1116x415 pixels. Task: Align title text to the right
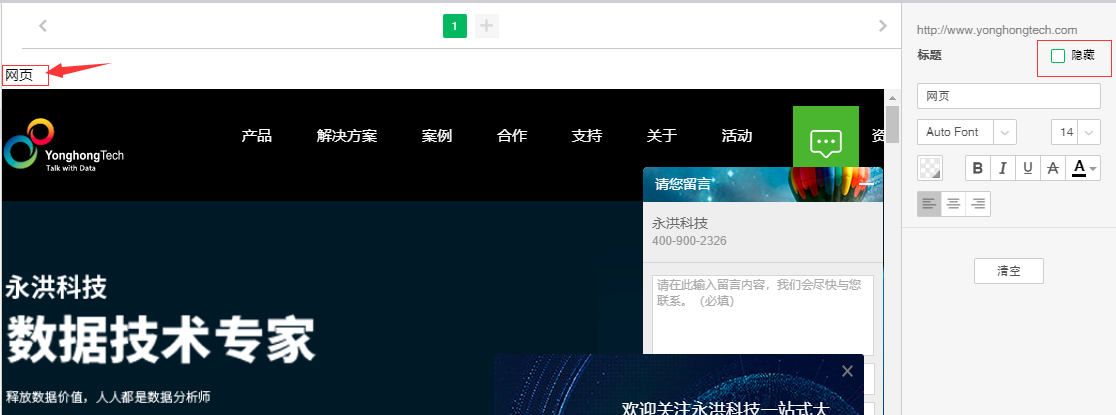[978, 204]
